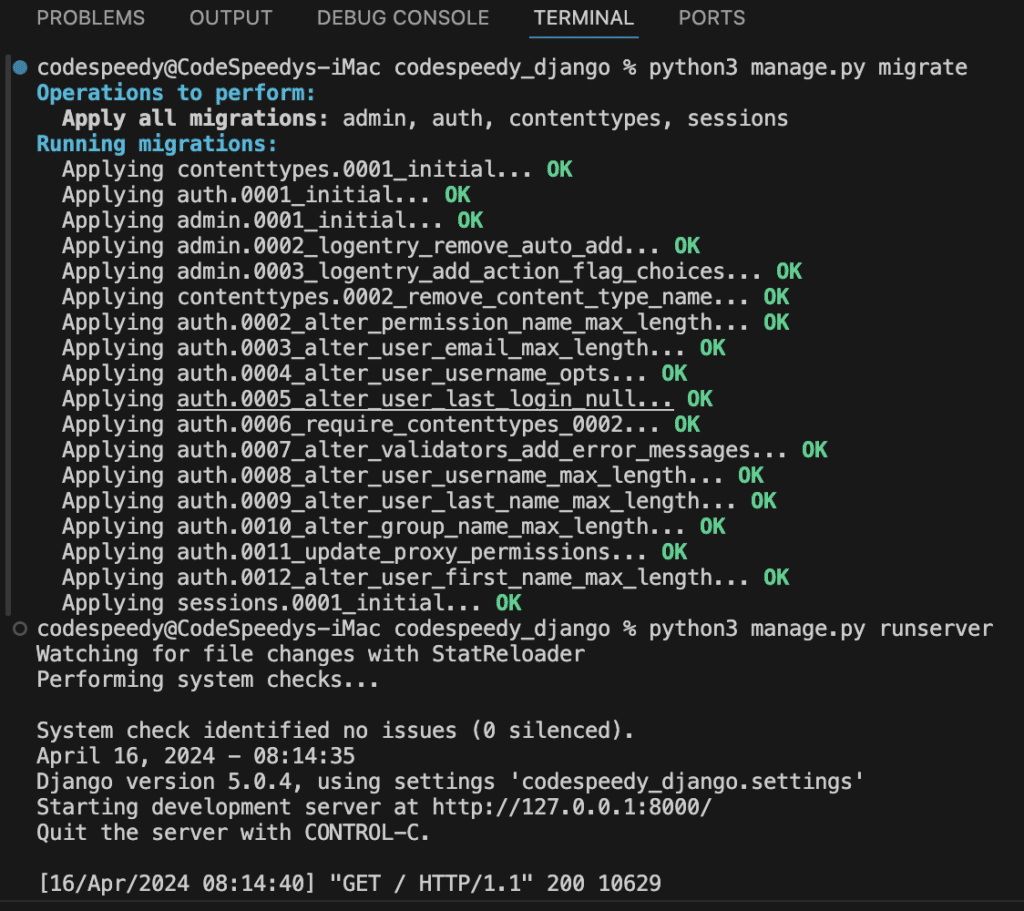
Task: Select the 'Operations to perform:' line
Action: [160, 92]
